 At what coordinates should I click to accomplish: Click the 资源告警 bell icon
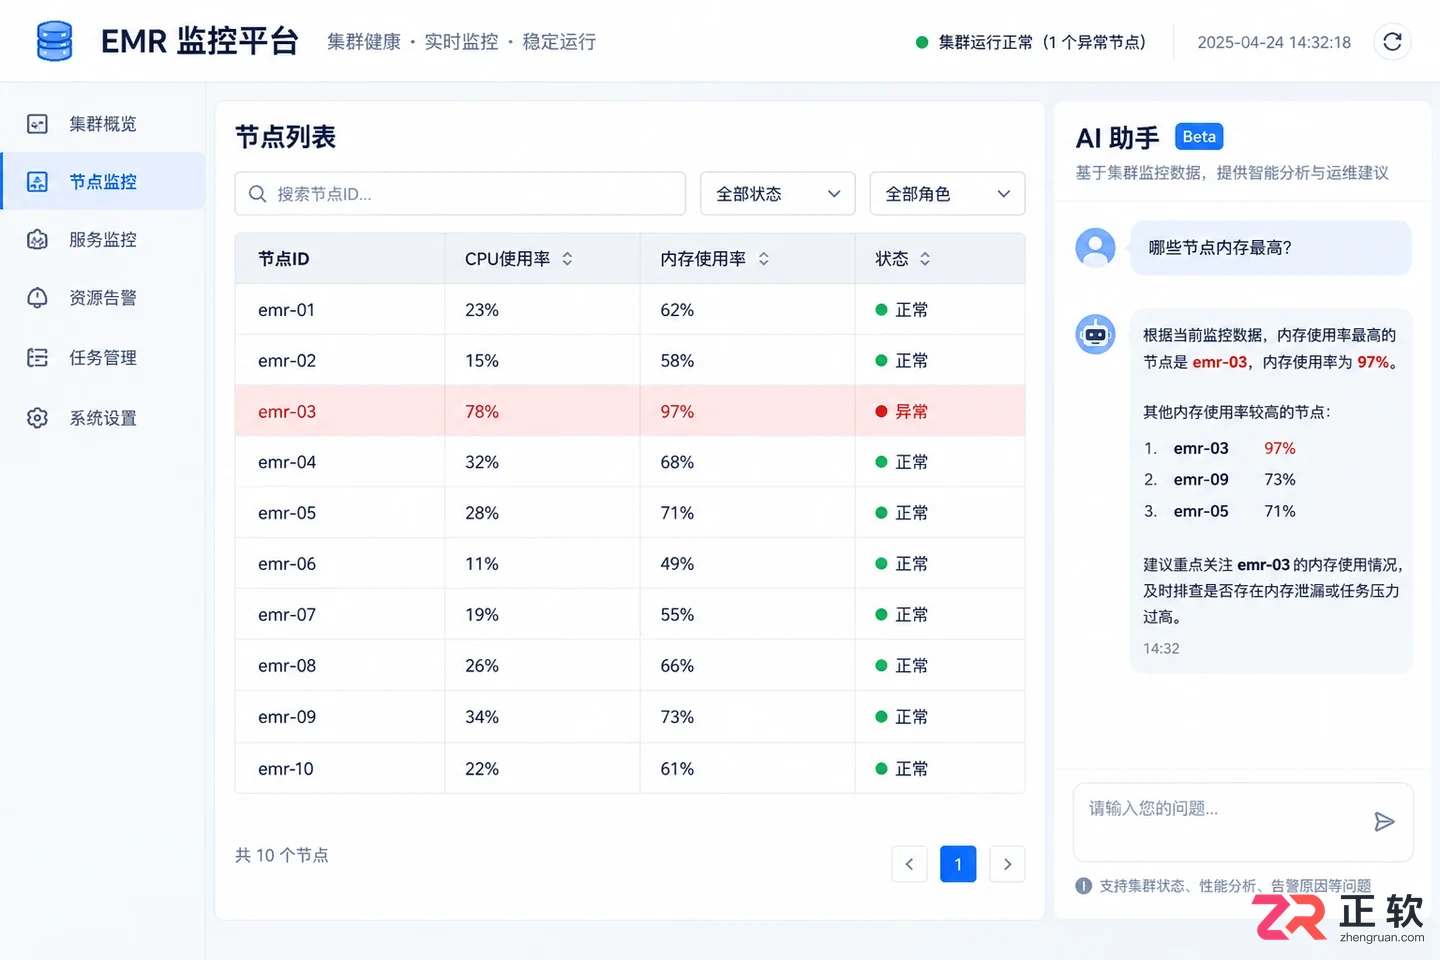click(x=37, y=298)
